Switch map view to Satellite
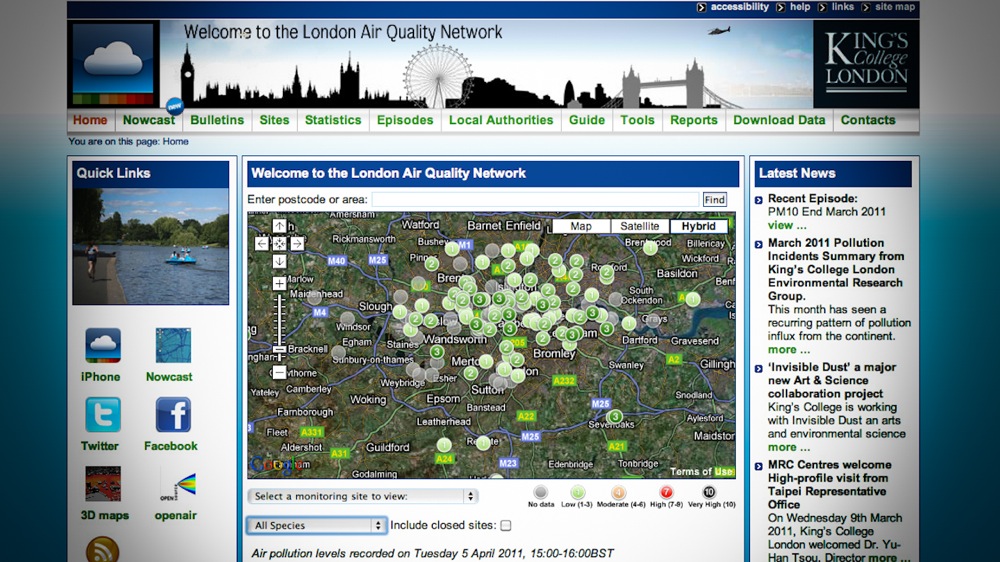1000x562 pixels. click(x=639, y=227)
